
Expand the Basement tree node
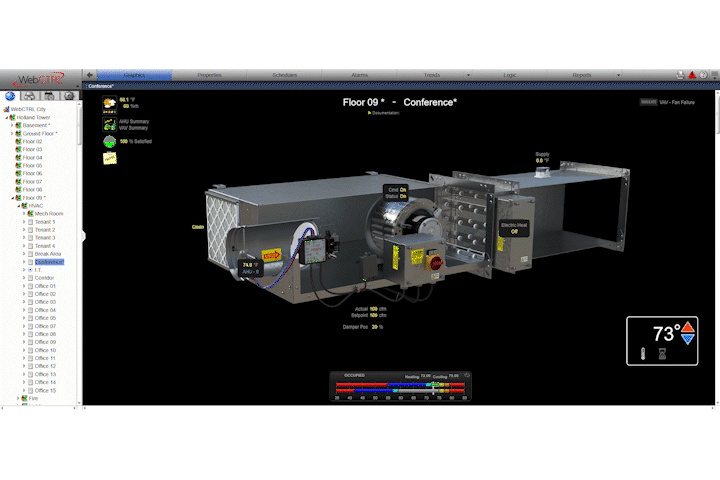tap(12, 125)
